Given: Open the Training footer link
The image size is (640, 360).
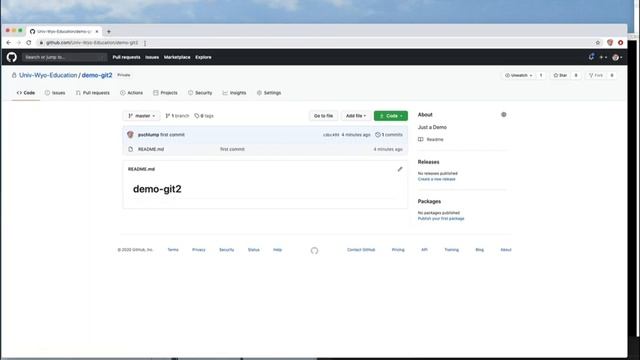Looking at the screenshot, I should (451, 250).
